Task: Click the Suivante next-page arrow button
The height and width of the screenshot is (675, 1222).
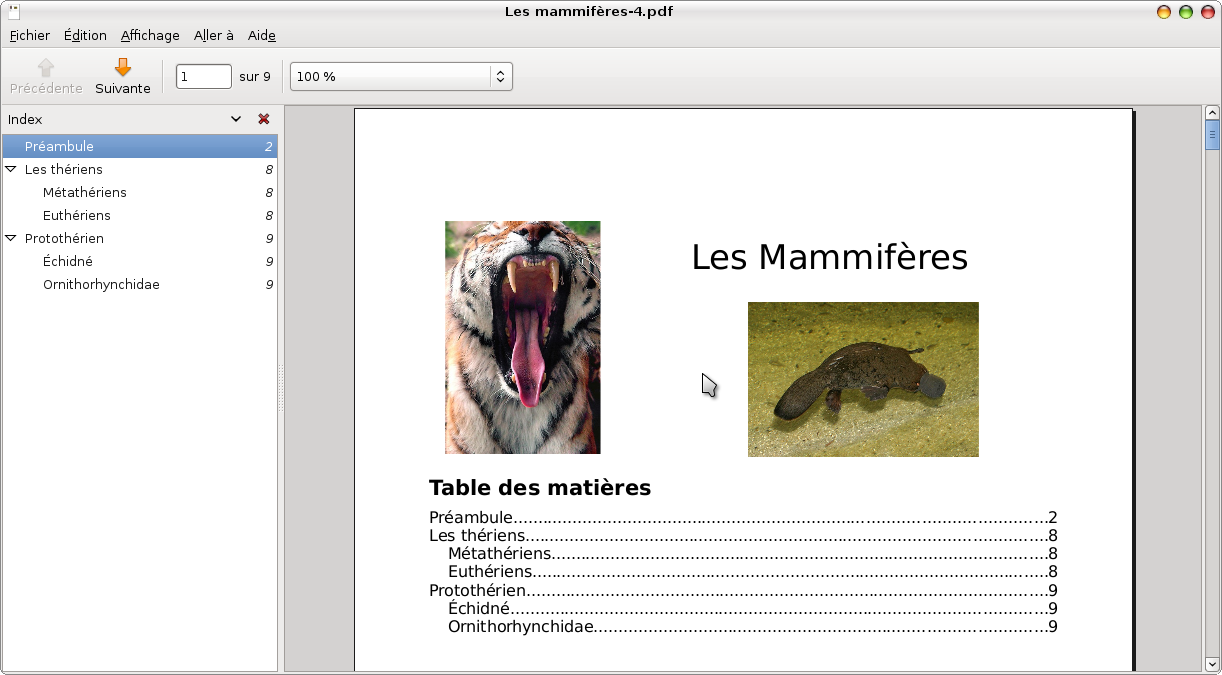Action: (x=123, y=76)
